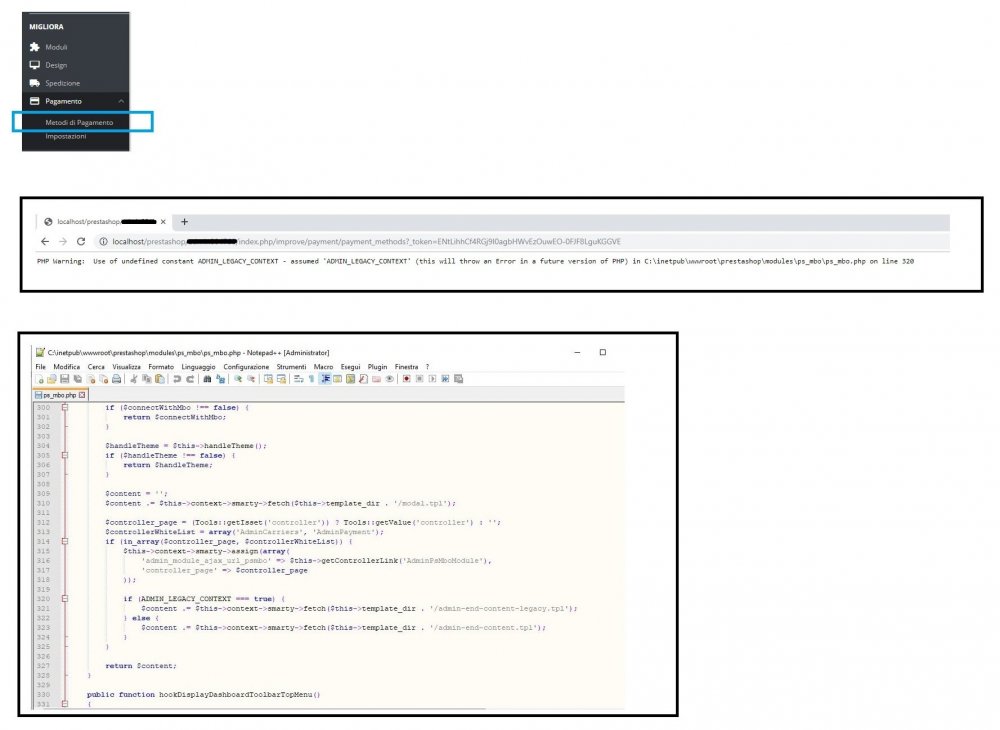Image resolution: width=1000 pixels, height=730 pixels.
Task: Close the localhost/prestashop browser tab
Action: click(x=163, y=222)
